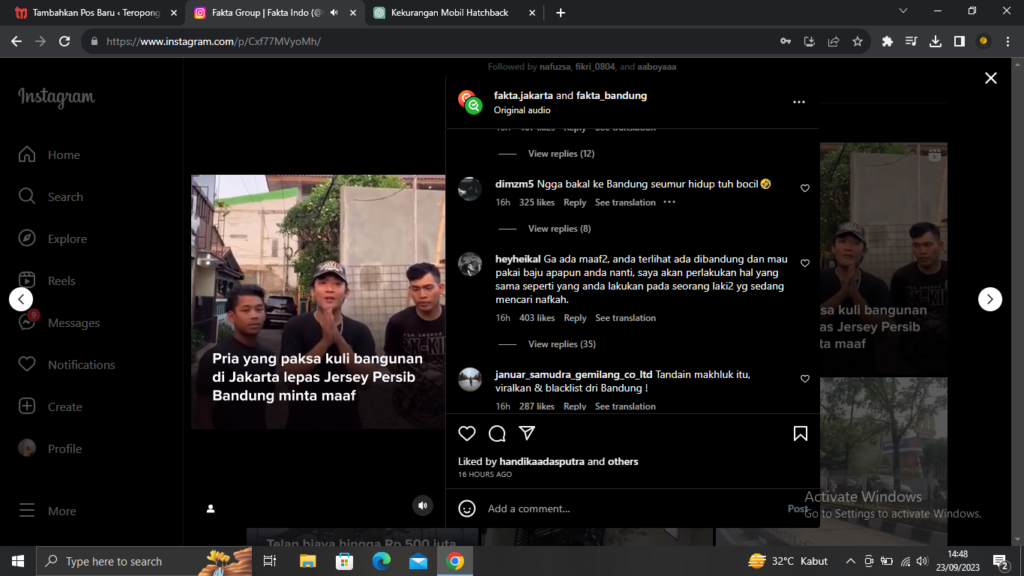The height and width of the screenshot is (576, 1024).
Task: Like dimzm5's comment
Action: 805,188
